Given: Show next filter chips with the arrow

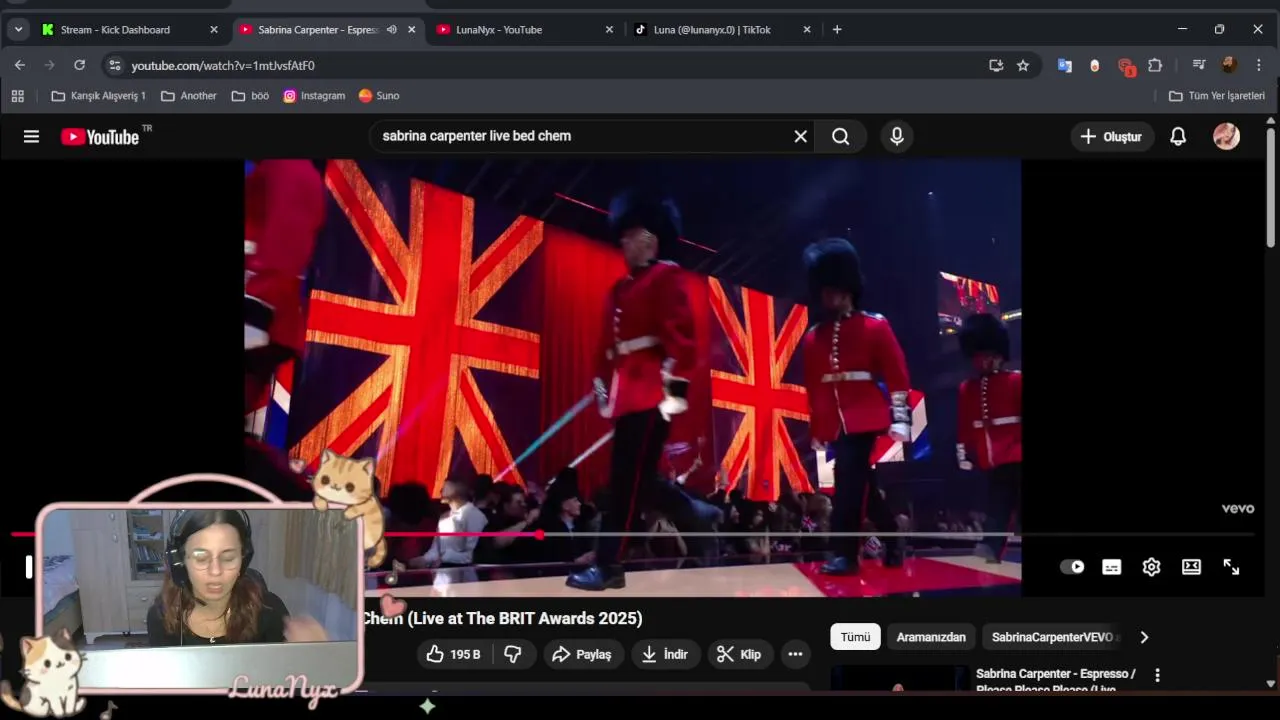Looking at the screenshot, I should click(1144, 637).
